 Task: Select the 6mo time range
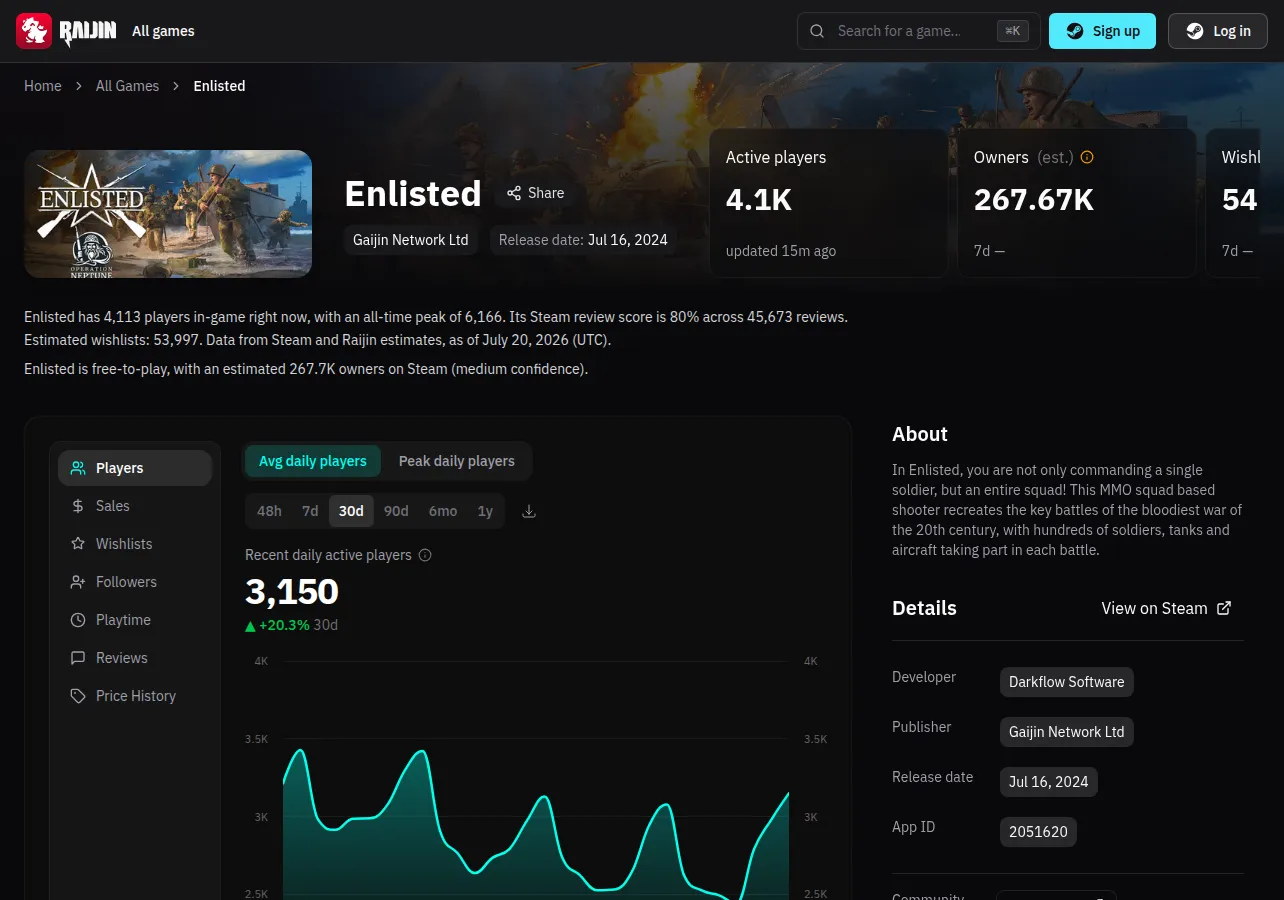point(443,511)
